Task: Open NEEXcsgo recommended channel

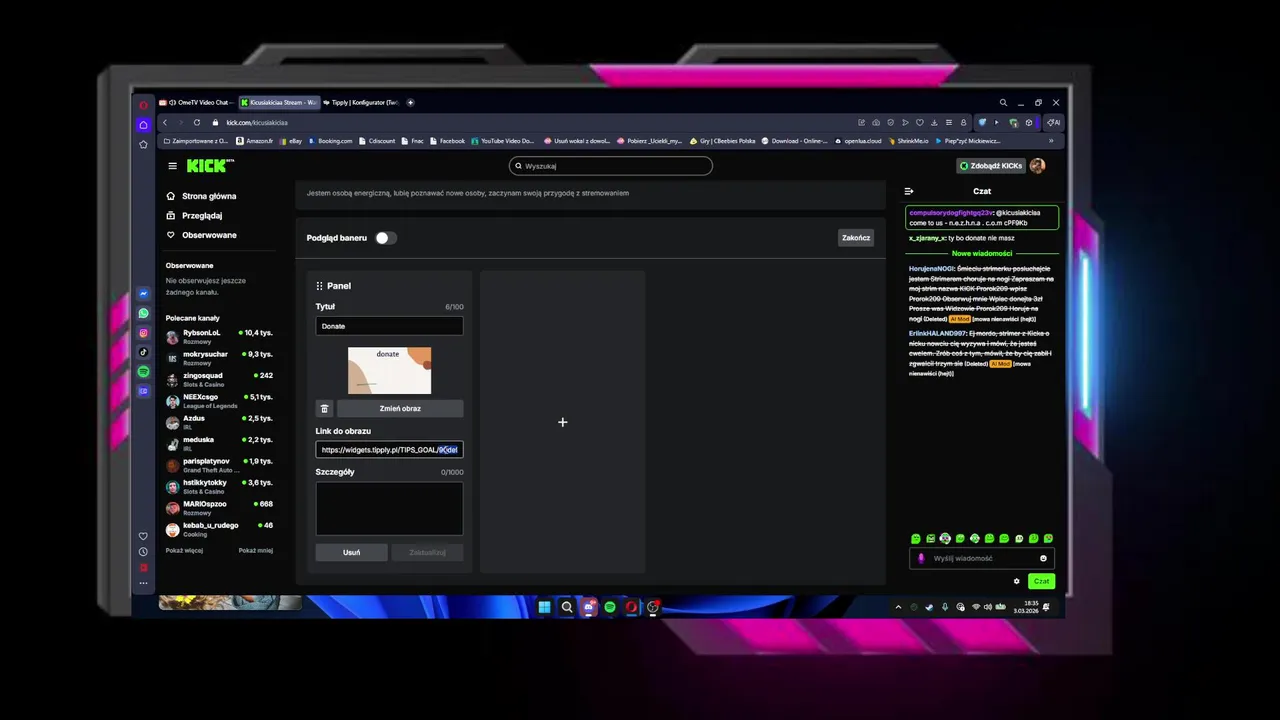Action: [x=220, y=400]
